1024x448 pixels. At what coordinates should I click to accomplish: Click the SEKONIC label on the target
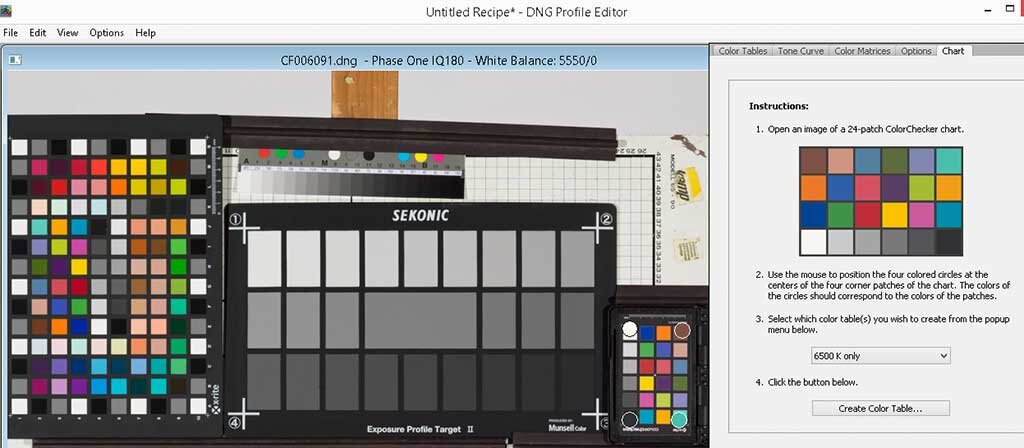421,216
